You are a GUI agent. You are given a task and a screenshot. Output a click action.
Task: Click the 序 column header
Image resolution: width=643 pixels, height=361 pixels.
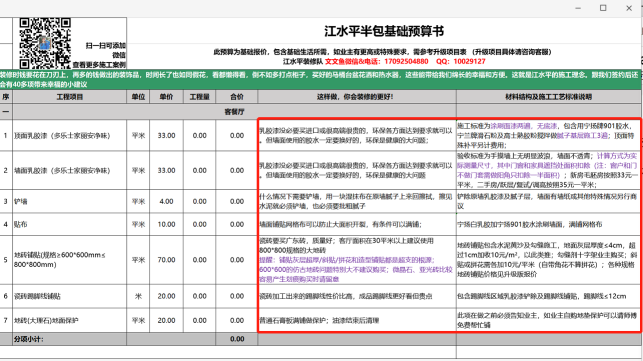[x=6, y=97]
